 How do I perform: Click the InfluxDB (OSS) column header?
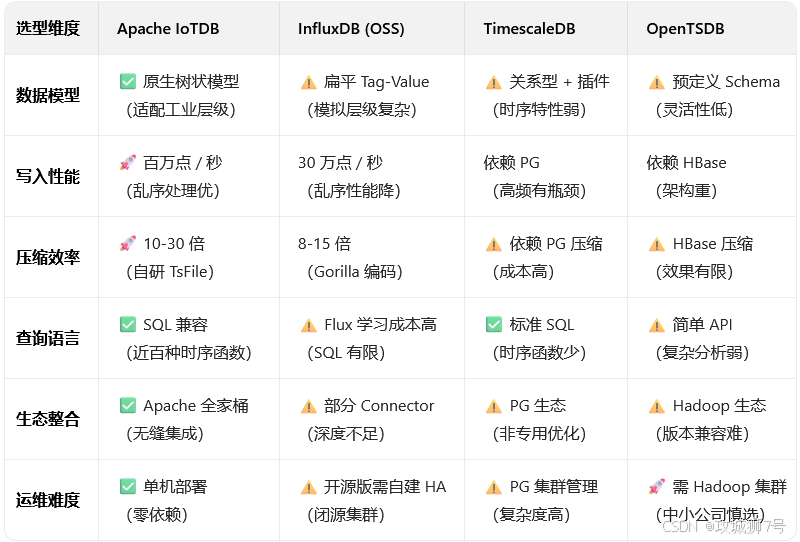(351, 29)
